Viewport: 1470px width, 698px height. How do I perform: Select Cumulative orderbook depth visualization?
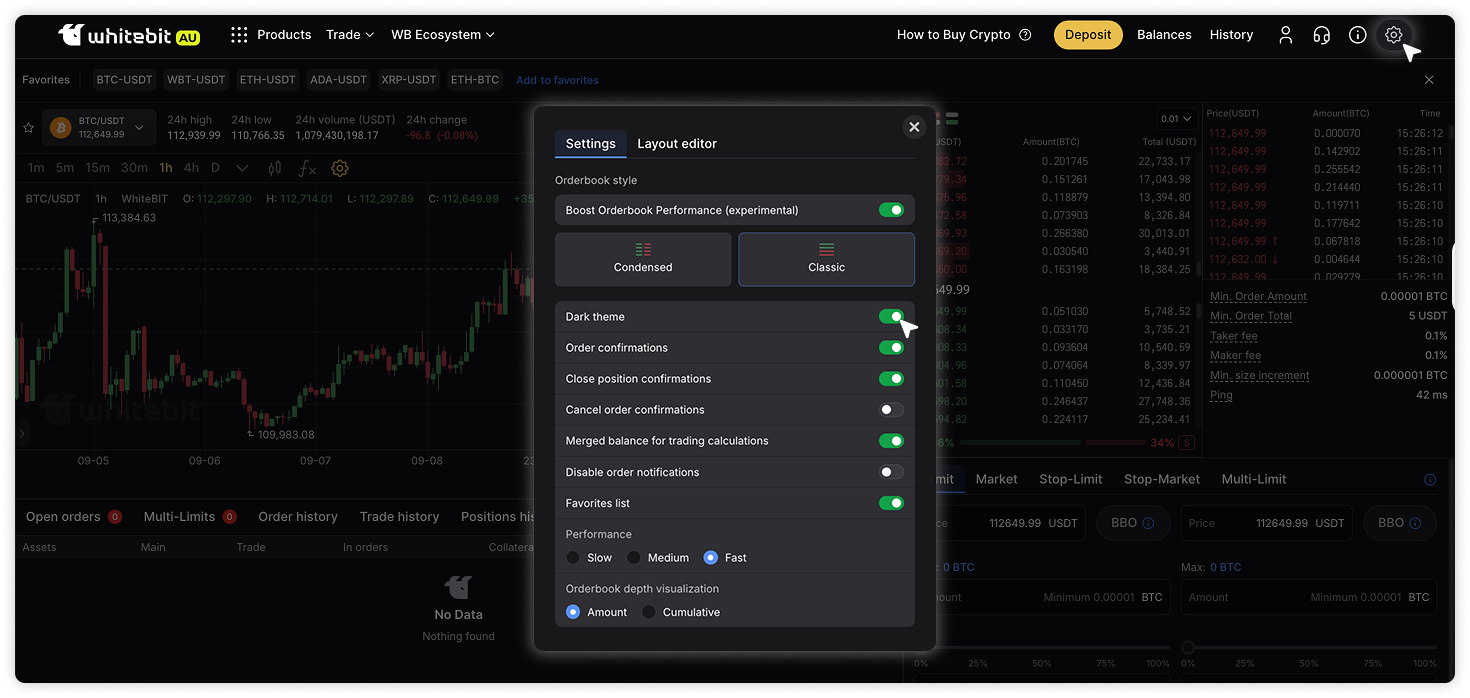[x=649, y=612]
